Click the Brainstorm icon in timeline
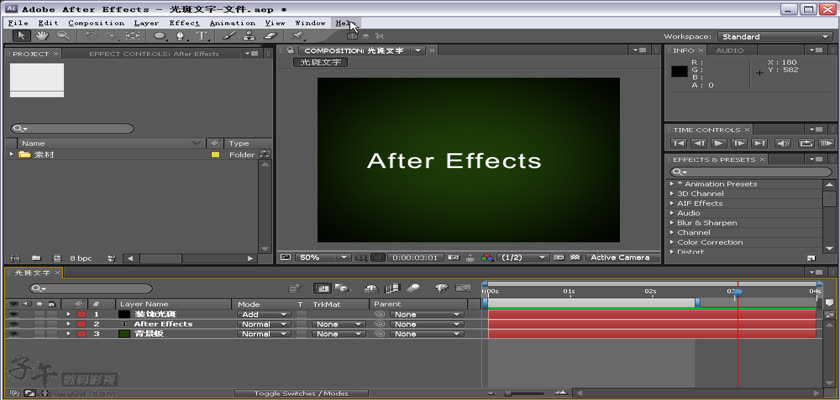 (x=441, y=289)
